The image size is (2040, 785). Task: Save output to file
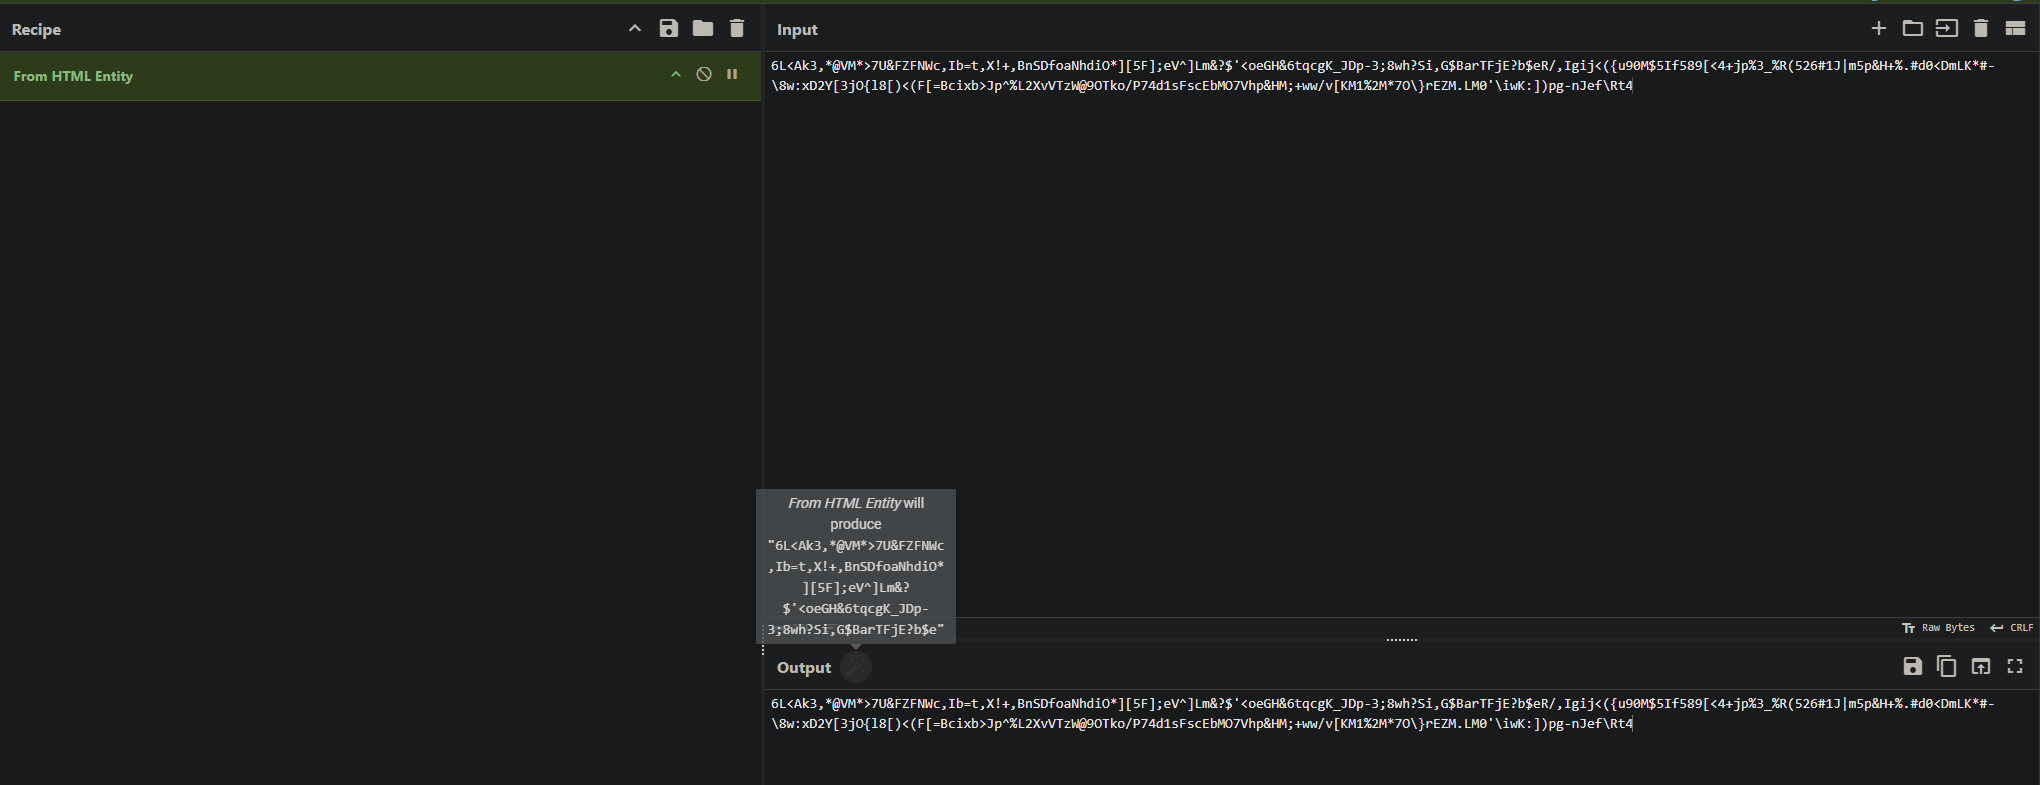[1913, 667]
